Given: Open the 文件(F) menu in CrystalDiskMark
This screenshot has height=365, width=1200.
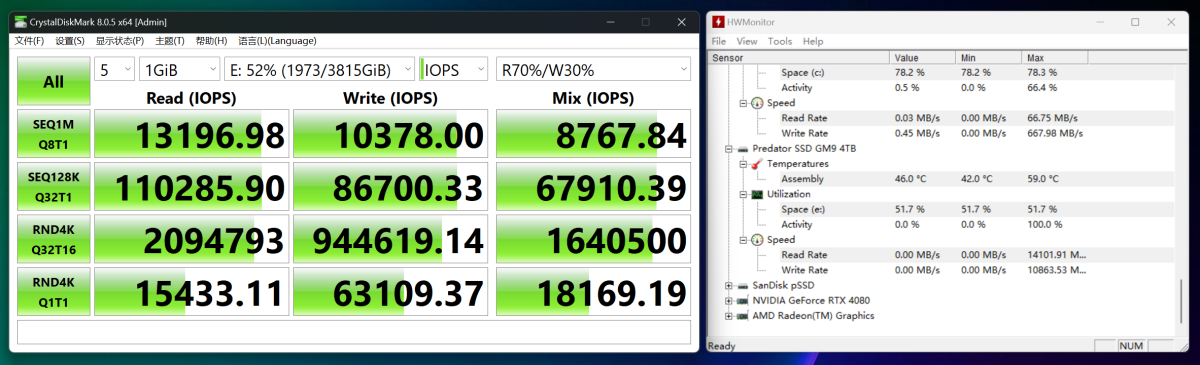Looking at the screenshot, I should click(x=29, y=41).
